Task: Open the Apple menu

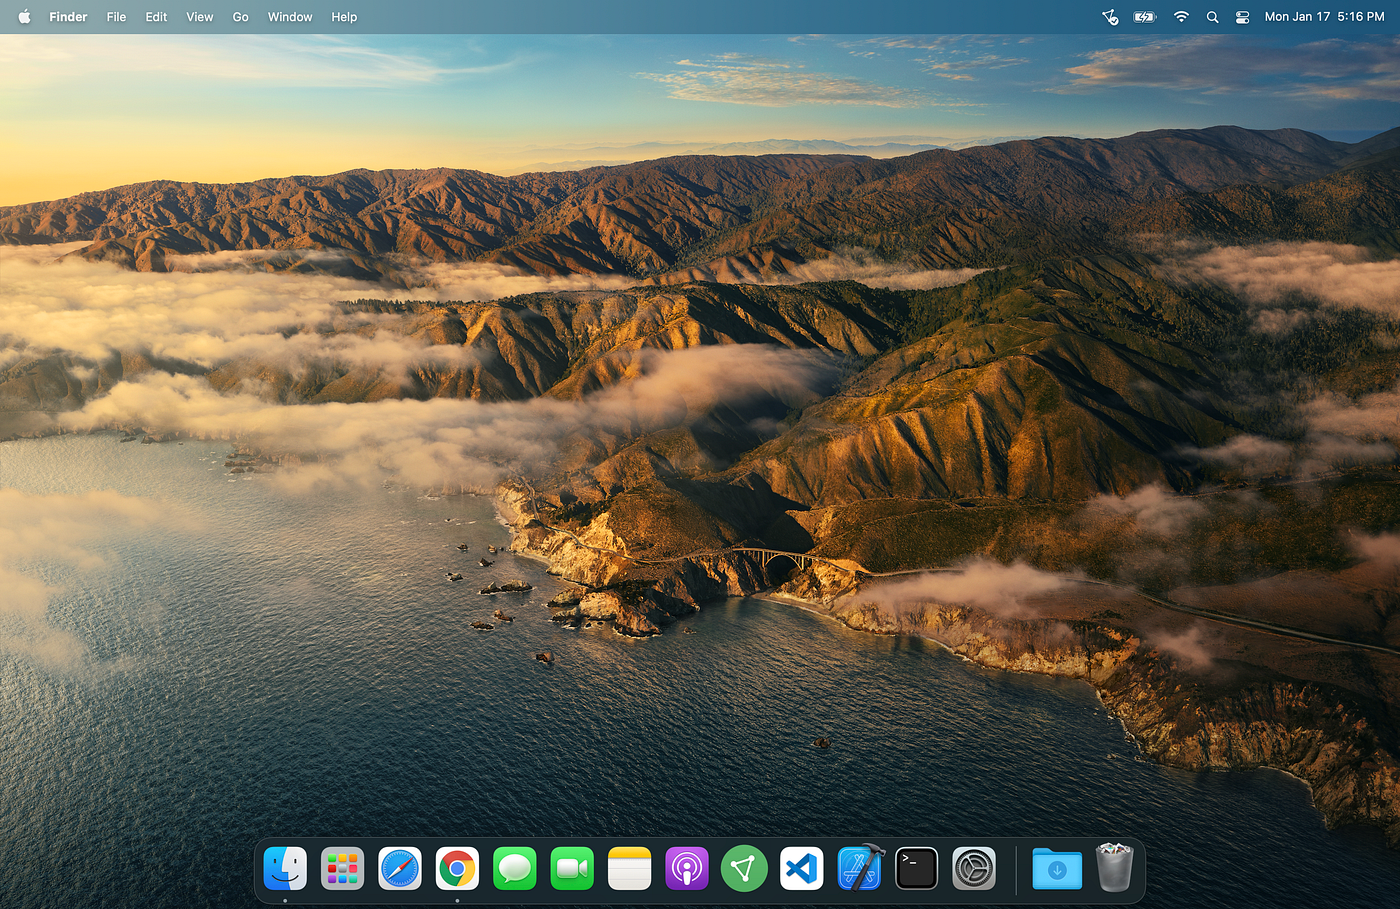Action: (x=24, y=17)
